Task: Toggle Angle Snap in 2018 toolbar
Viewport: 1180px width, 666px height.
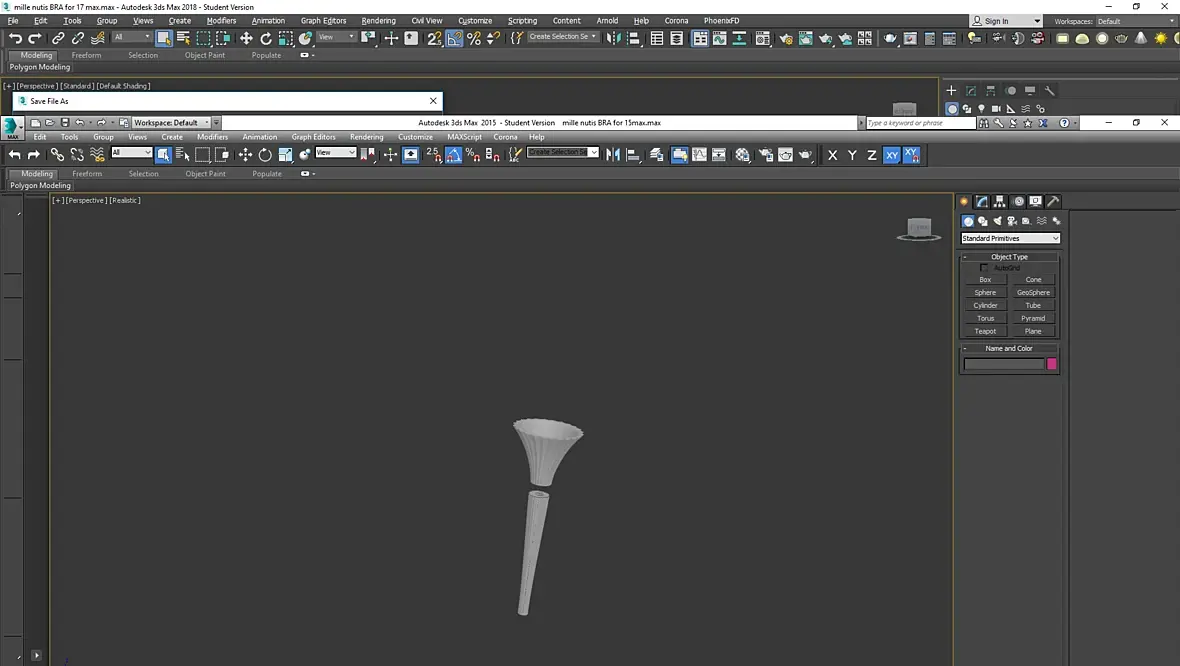Action: point(454,38)
